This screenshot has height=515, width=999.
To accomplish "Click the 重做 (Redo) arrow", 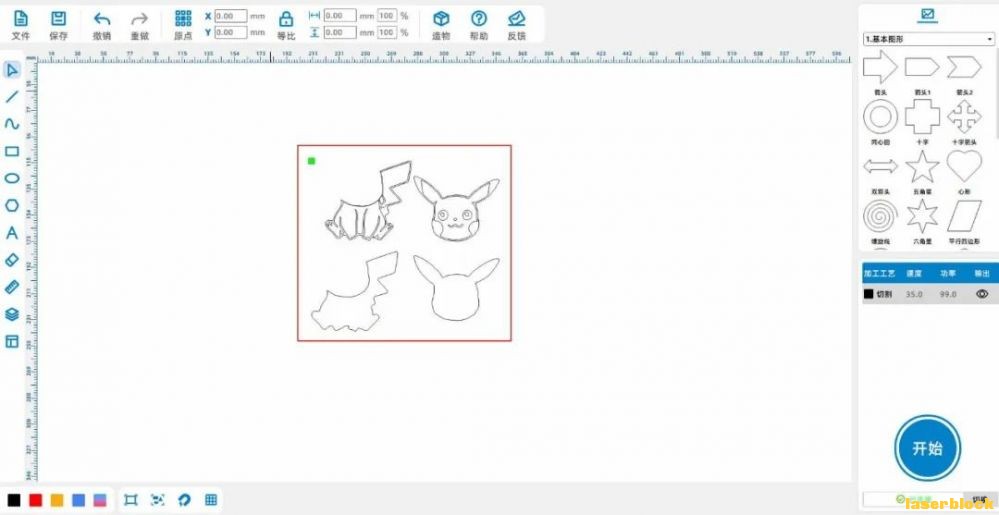I will coord(140,19).
